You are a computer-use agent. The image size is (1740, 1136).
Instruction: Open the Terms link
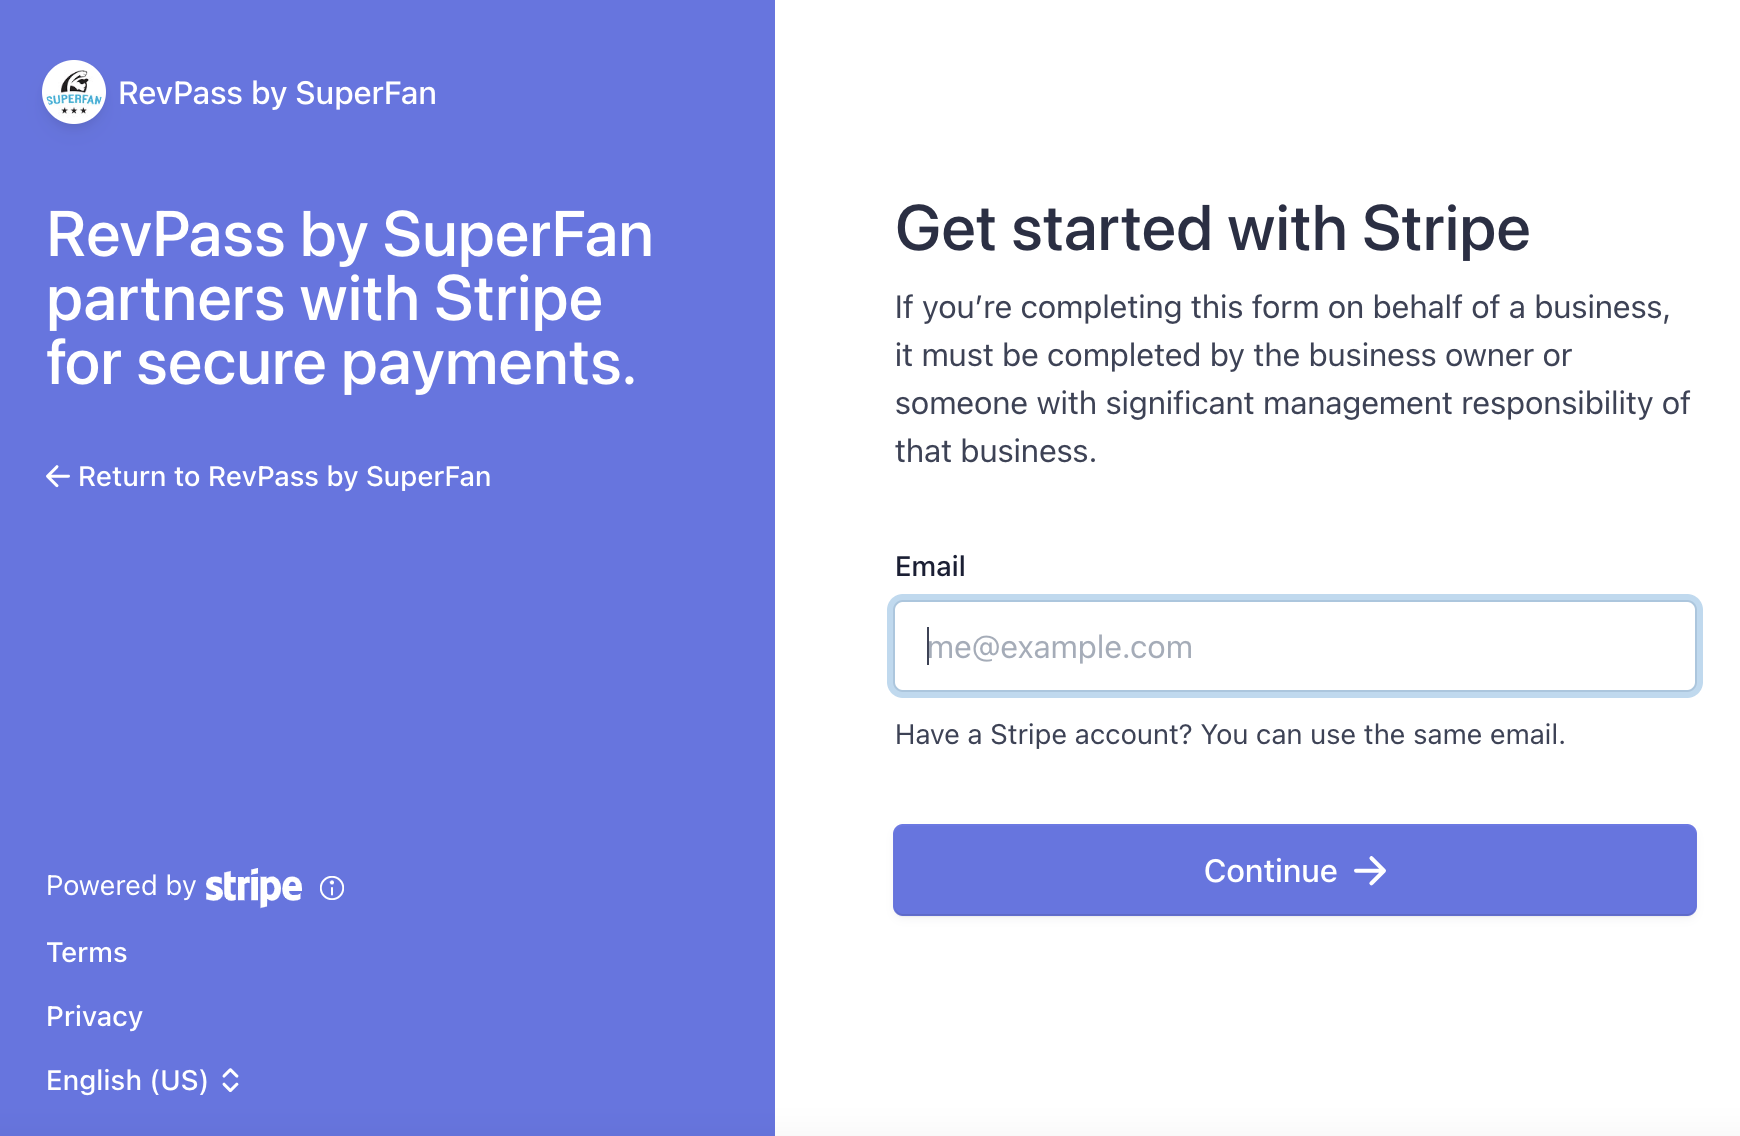[87, 952]
